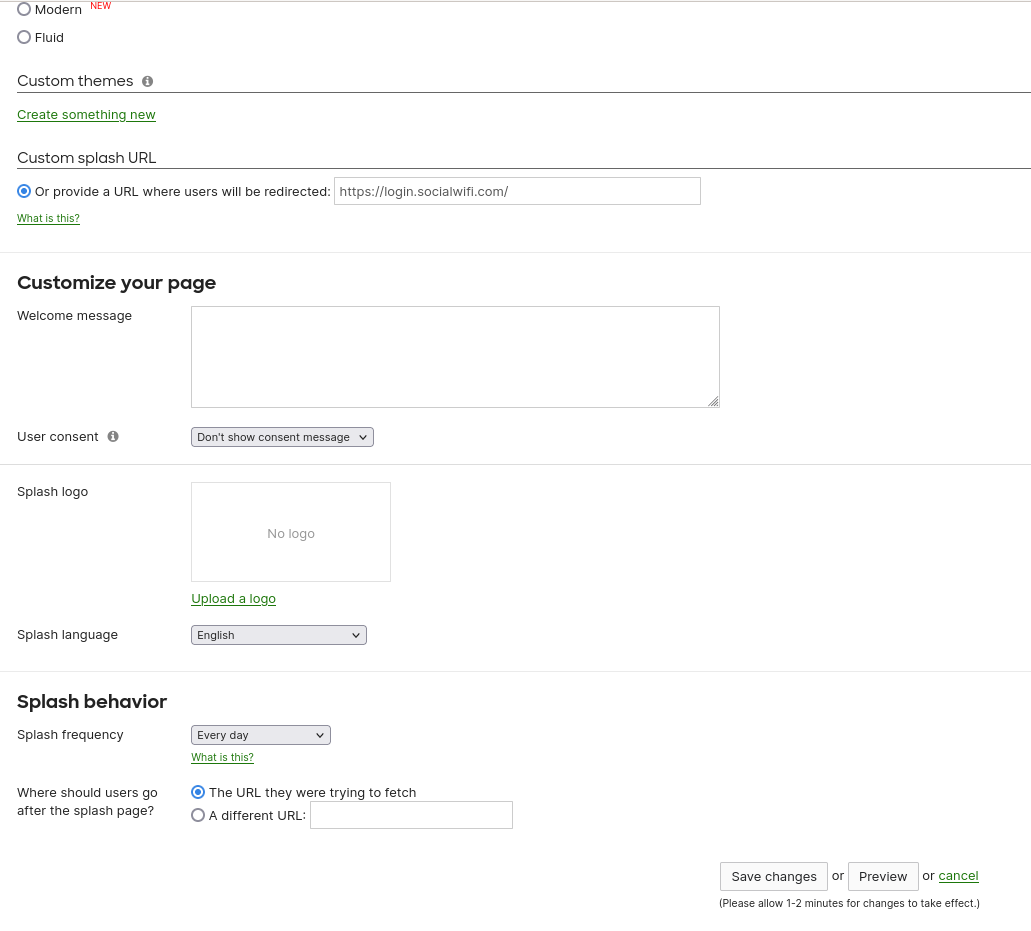Click 'Upload a logo' link
Image resolution: width=1031 pixels, height=931 pixels.
pos(233,599)
